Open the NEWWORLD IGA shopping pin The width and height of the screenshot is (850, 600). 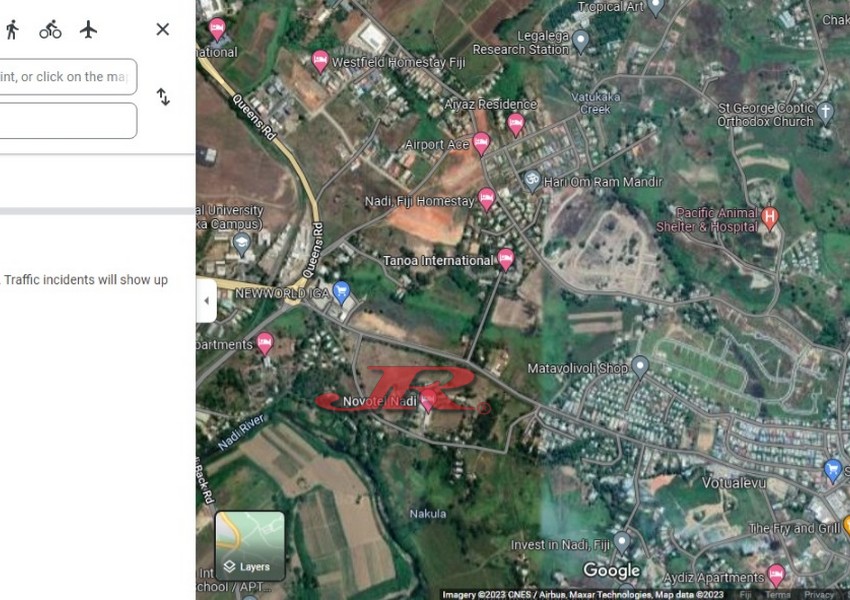click(342, 292)
